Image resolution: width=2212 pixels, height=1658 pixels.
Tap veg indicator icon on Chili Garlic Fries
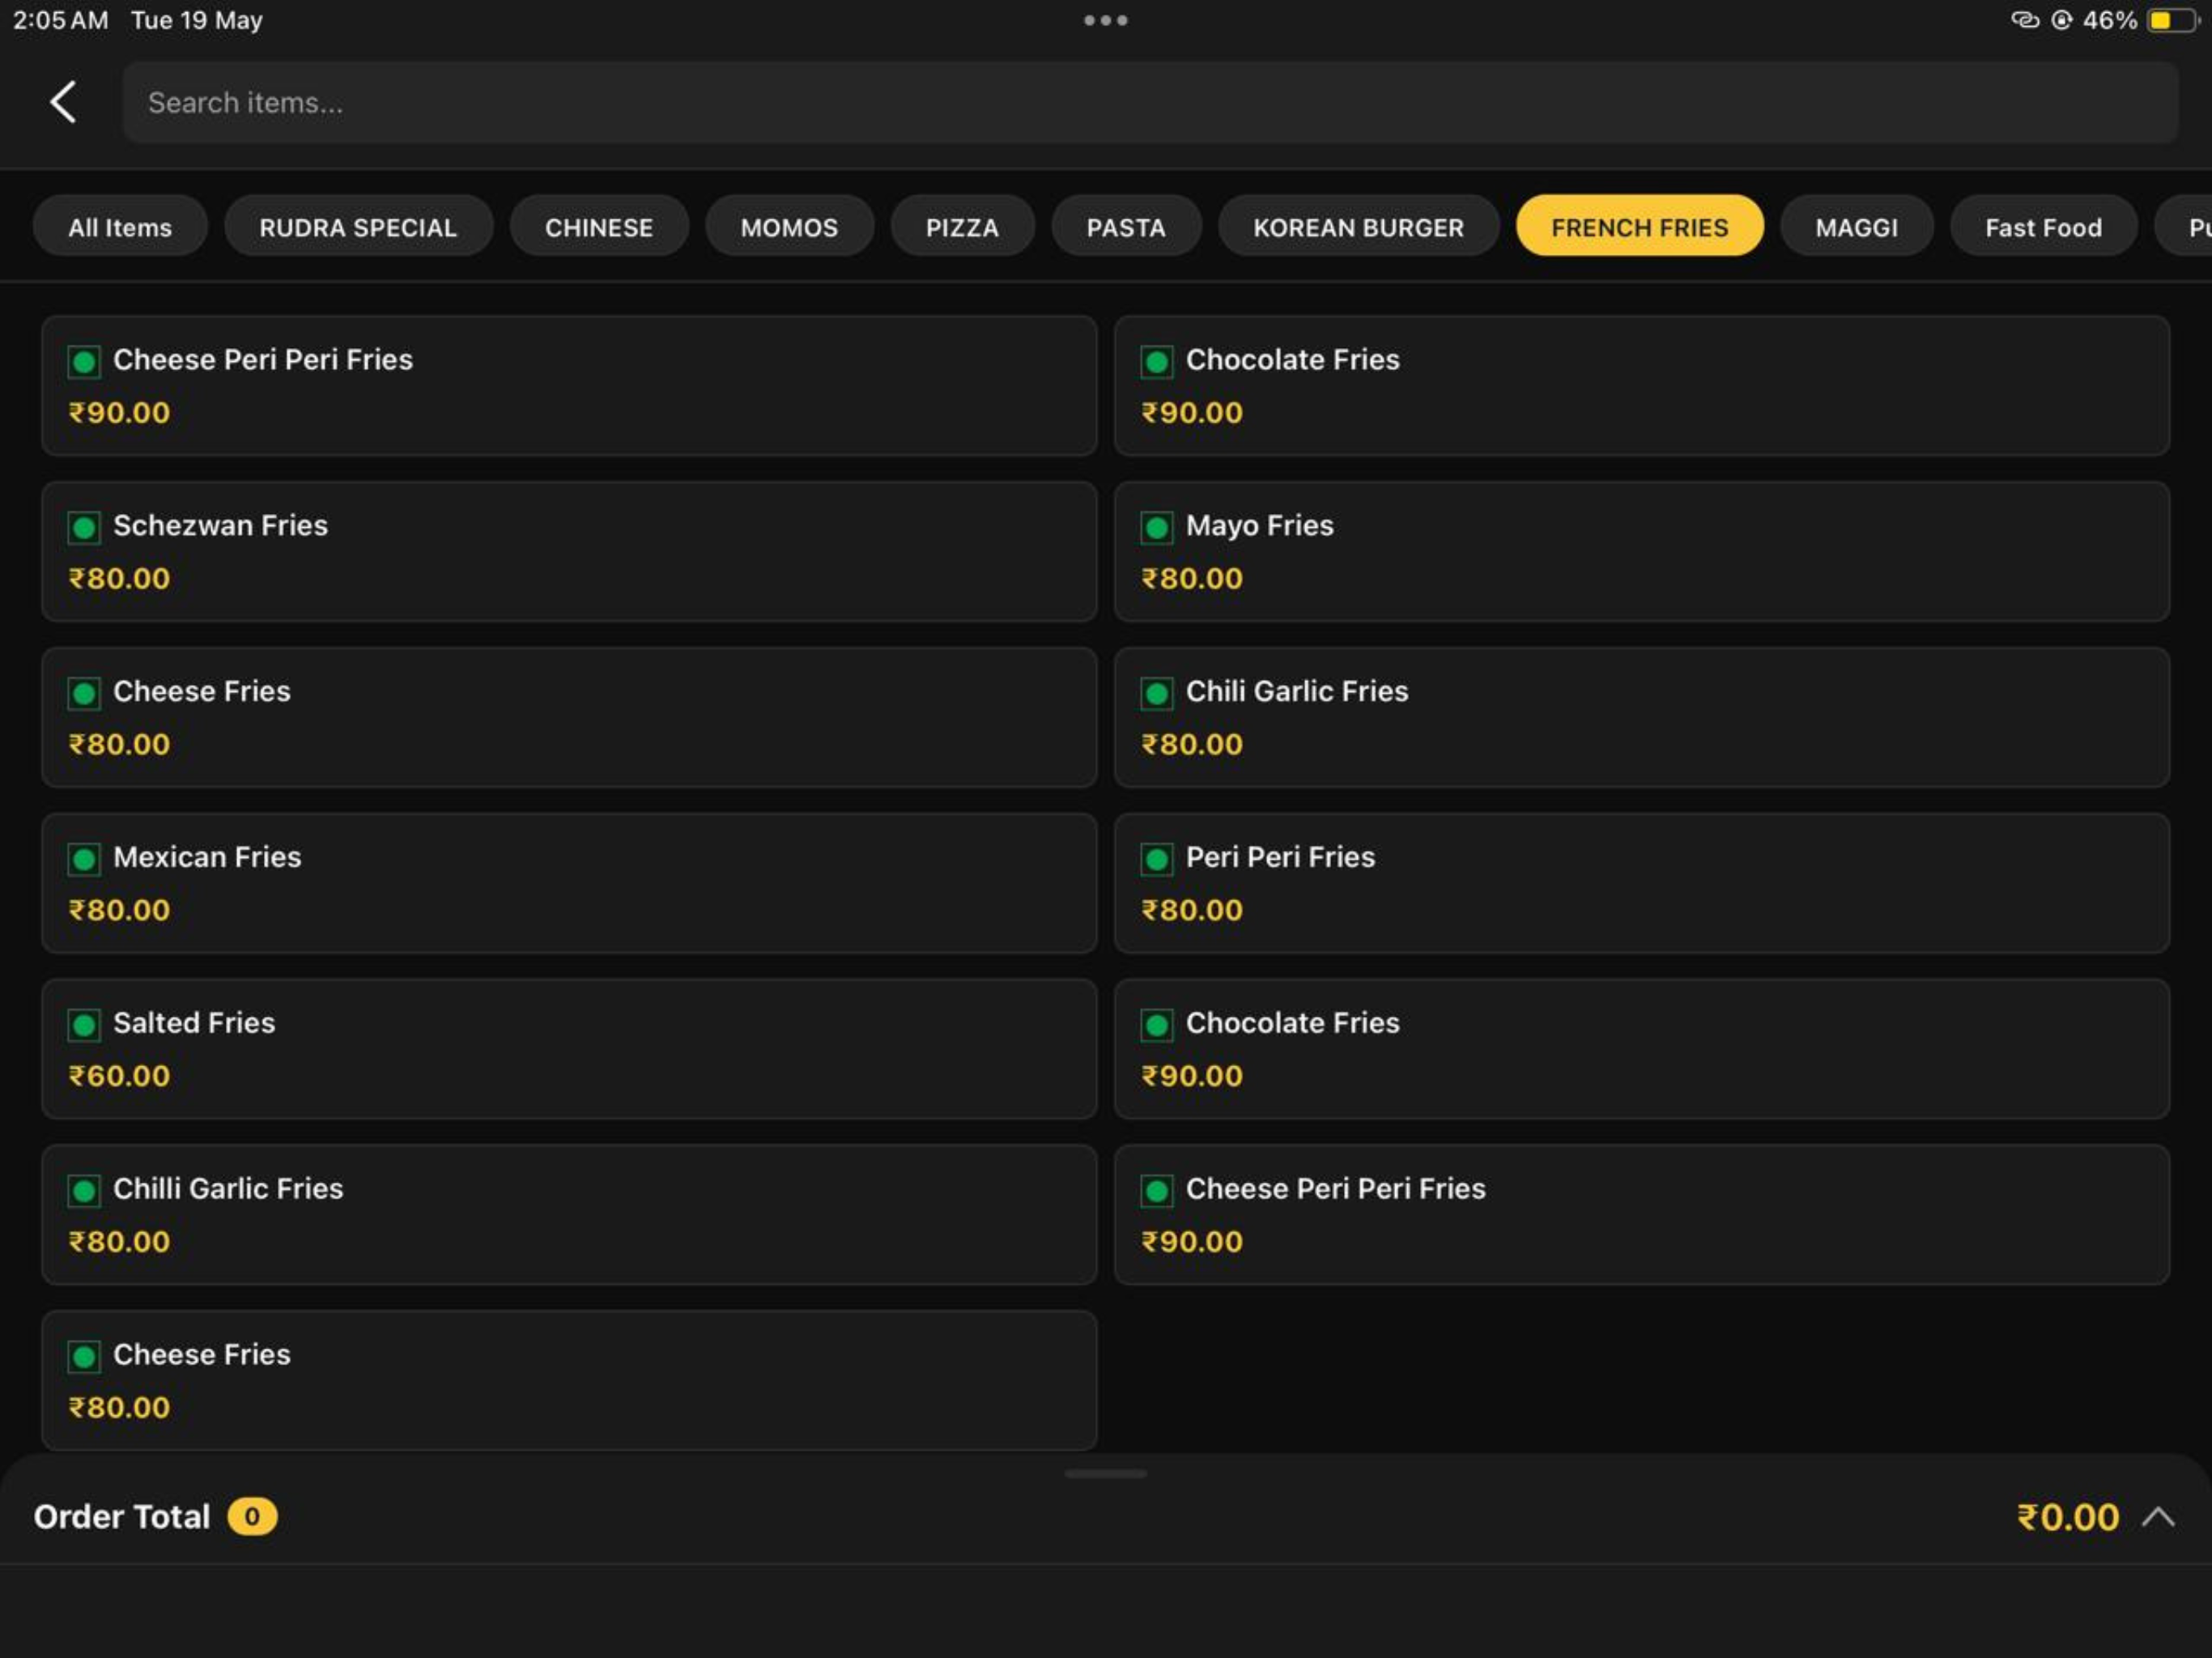coord(1157,694)
